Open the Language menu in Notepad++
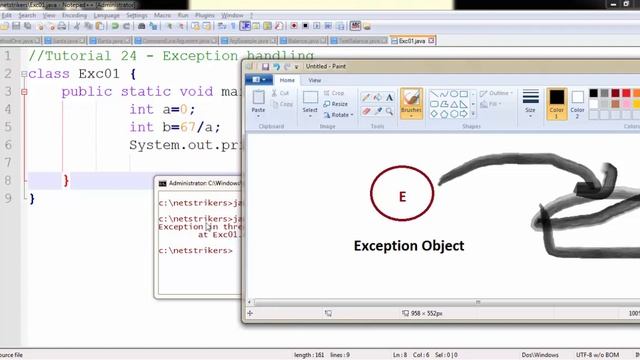Image resolution: width=640 pixels, height=360 pixels. (x=107, y=16)
